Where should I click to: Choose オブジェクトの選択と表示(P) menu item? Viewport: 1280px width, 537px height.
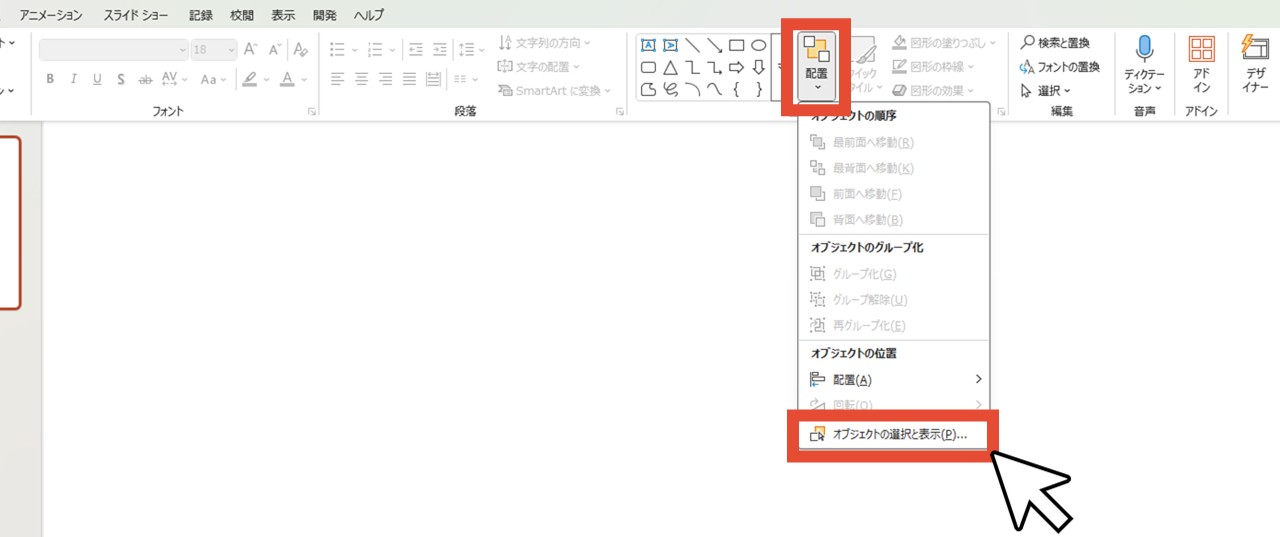tap(893, 435)
